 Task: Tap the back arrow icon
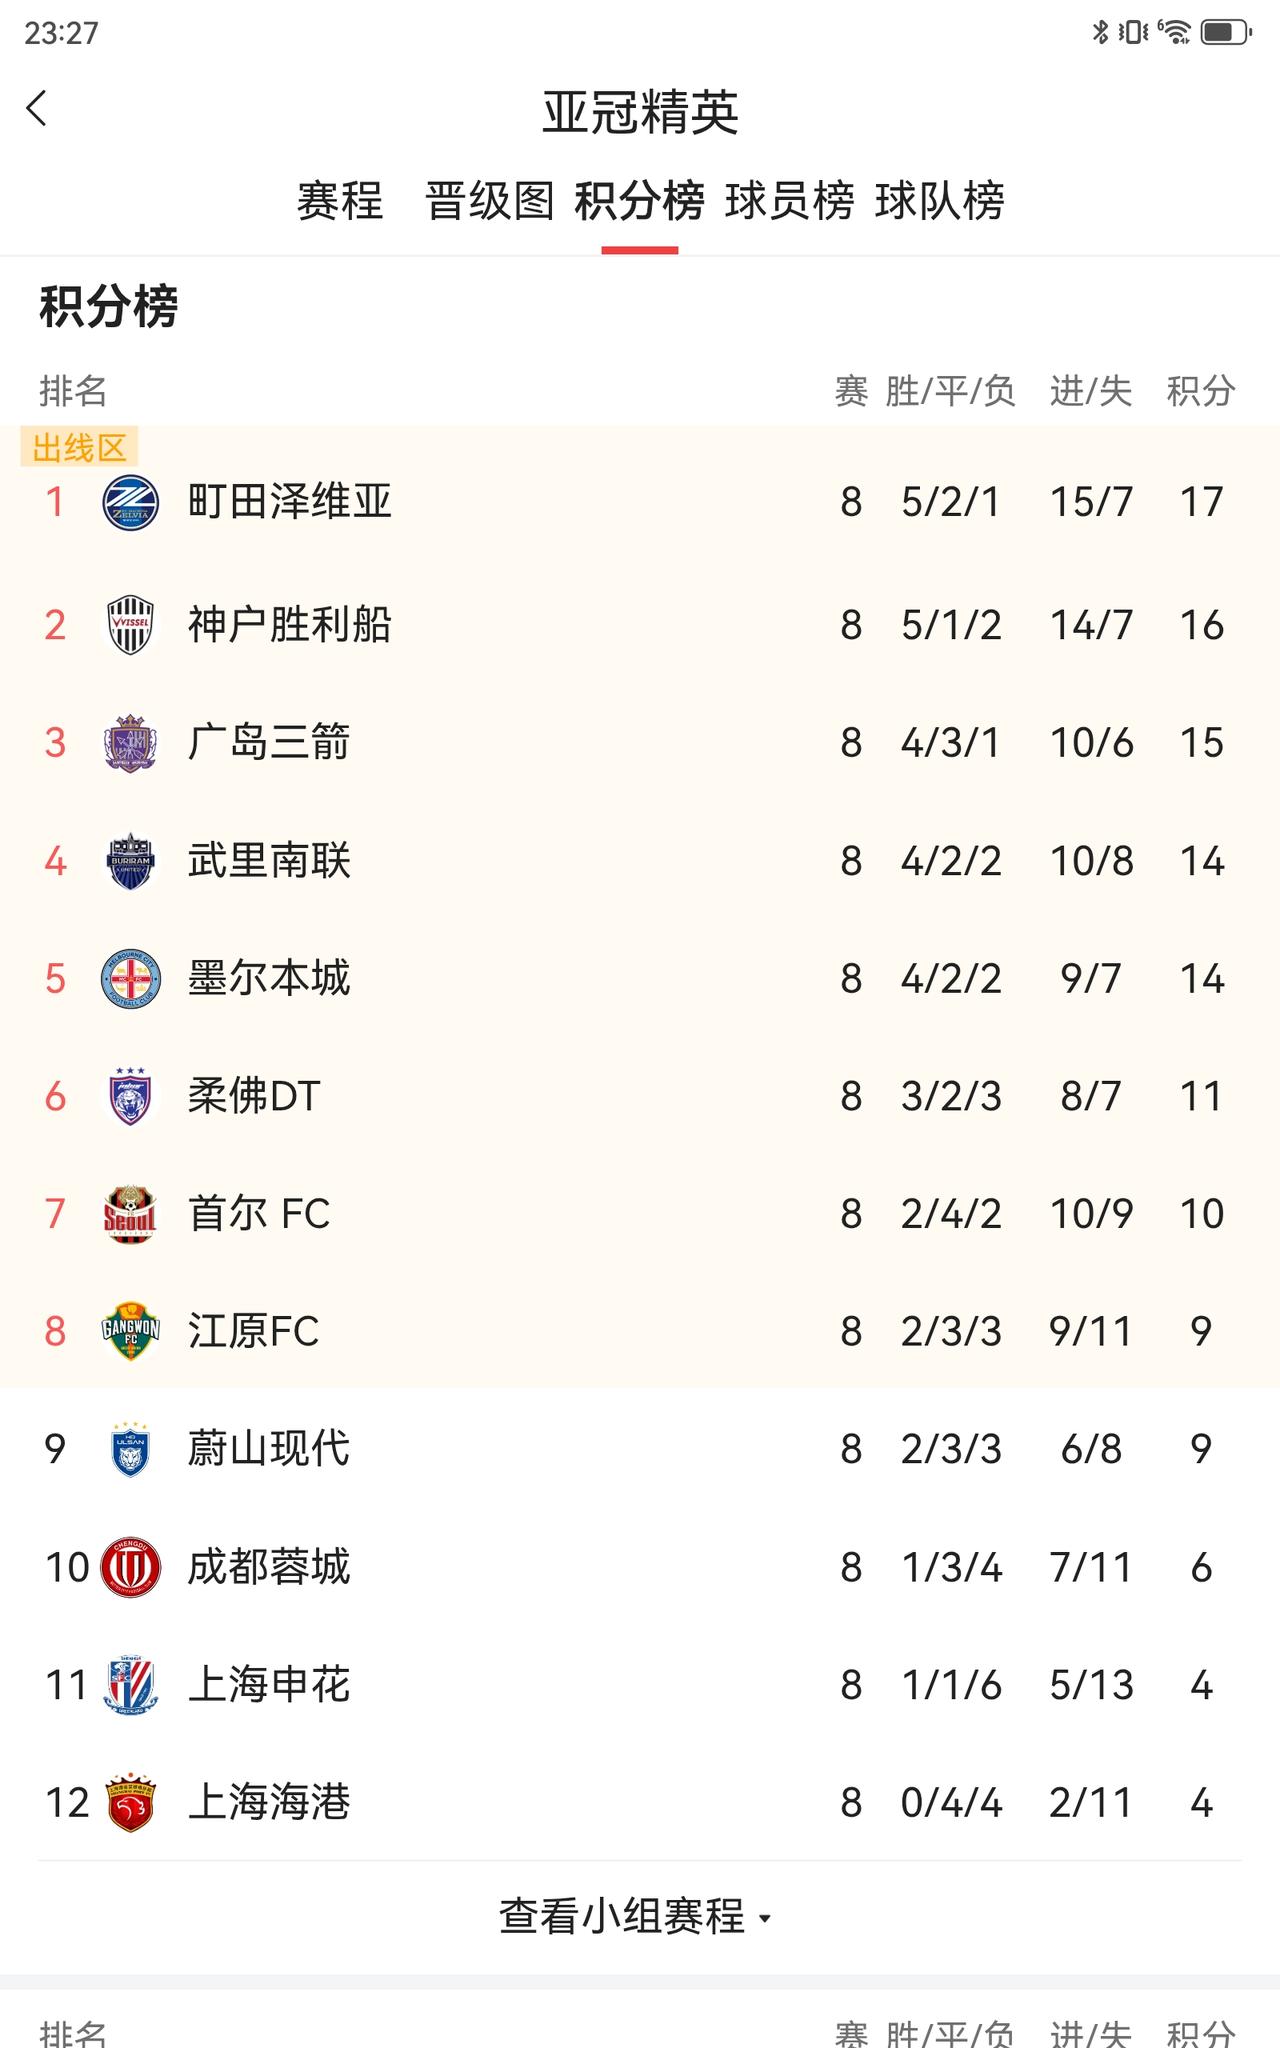coord(38,108)
